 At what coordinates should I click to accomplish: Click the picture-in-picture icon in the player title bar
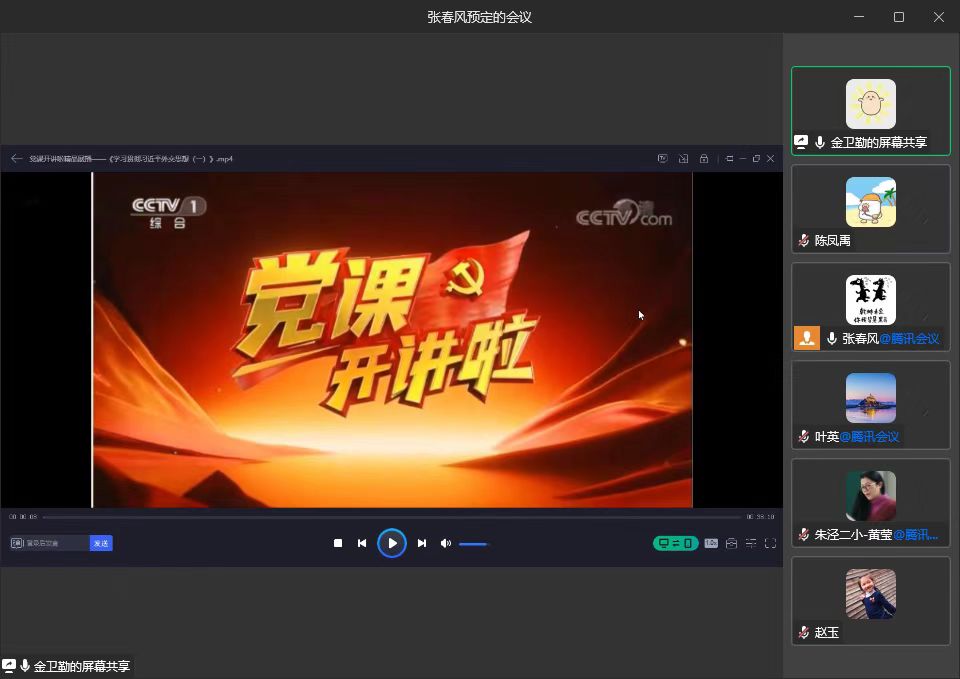(x=683, y=159)
